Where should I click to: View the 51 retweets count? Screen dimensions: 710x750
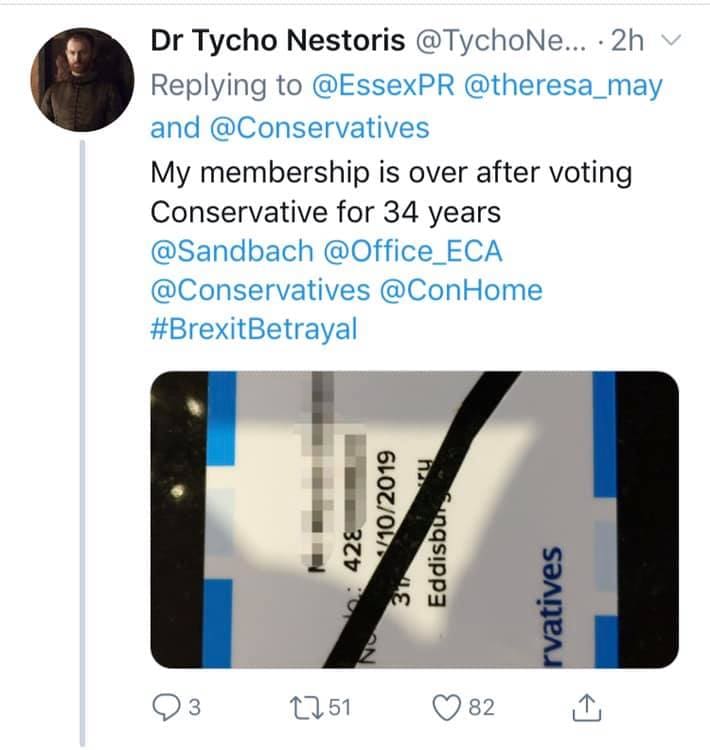[x=340, y=707]
